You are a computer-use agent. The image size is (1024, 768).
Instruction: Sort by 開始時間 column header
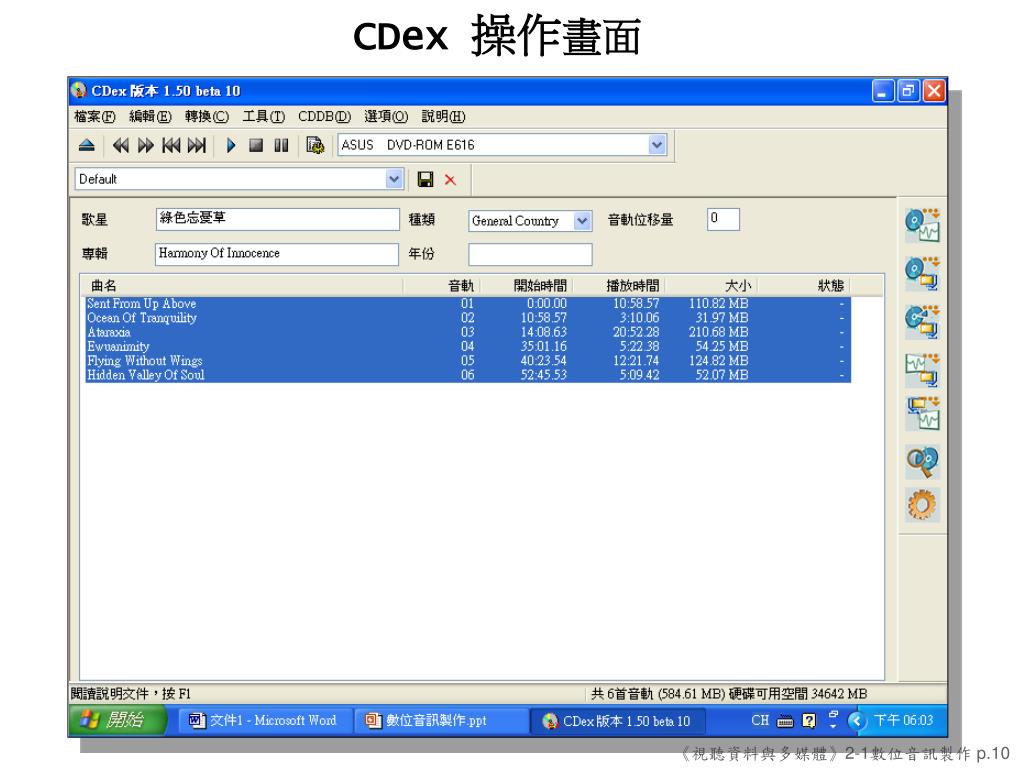pyautogui.click(x=526, y=285)
